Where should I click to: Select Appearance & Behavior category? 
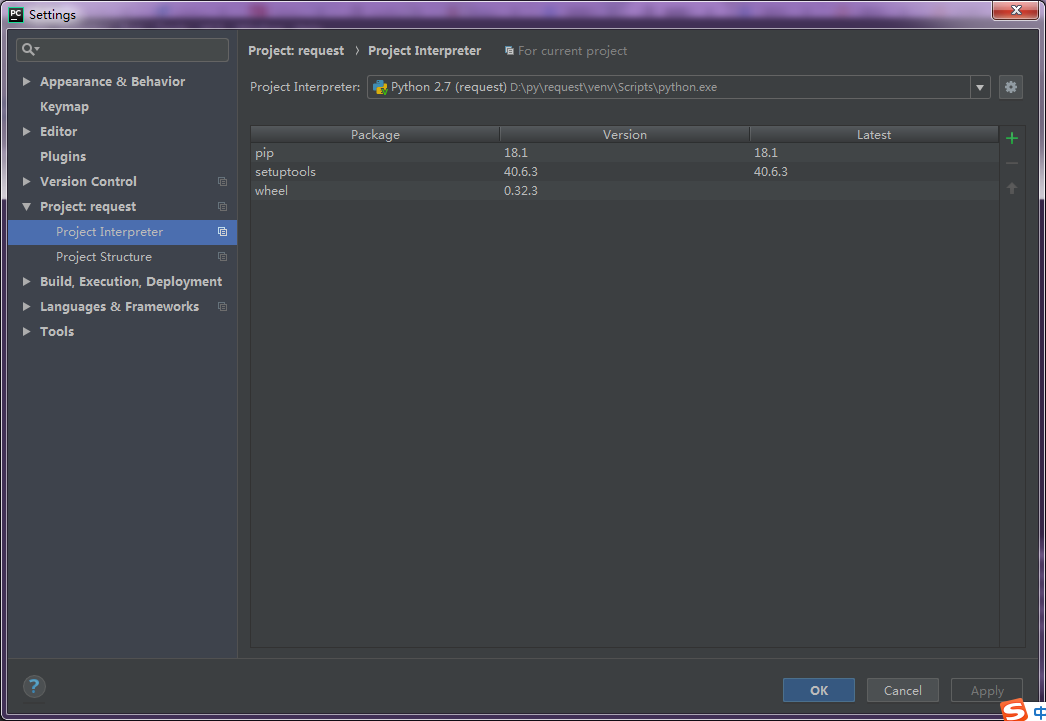coord(112,81)
